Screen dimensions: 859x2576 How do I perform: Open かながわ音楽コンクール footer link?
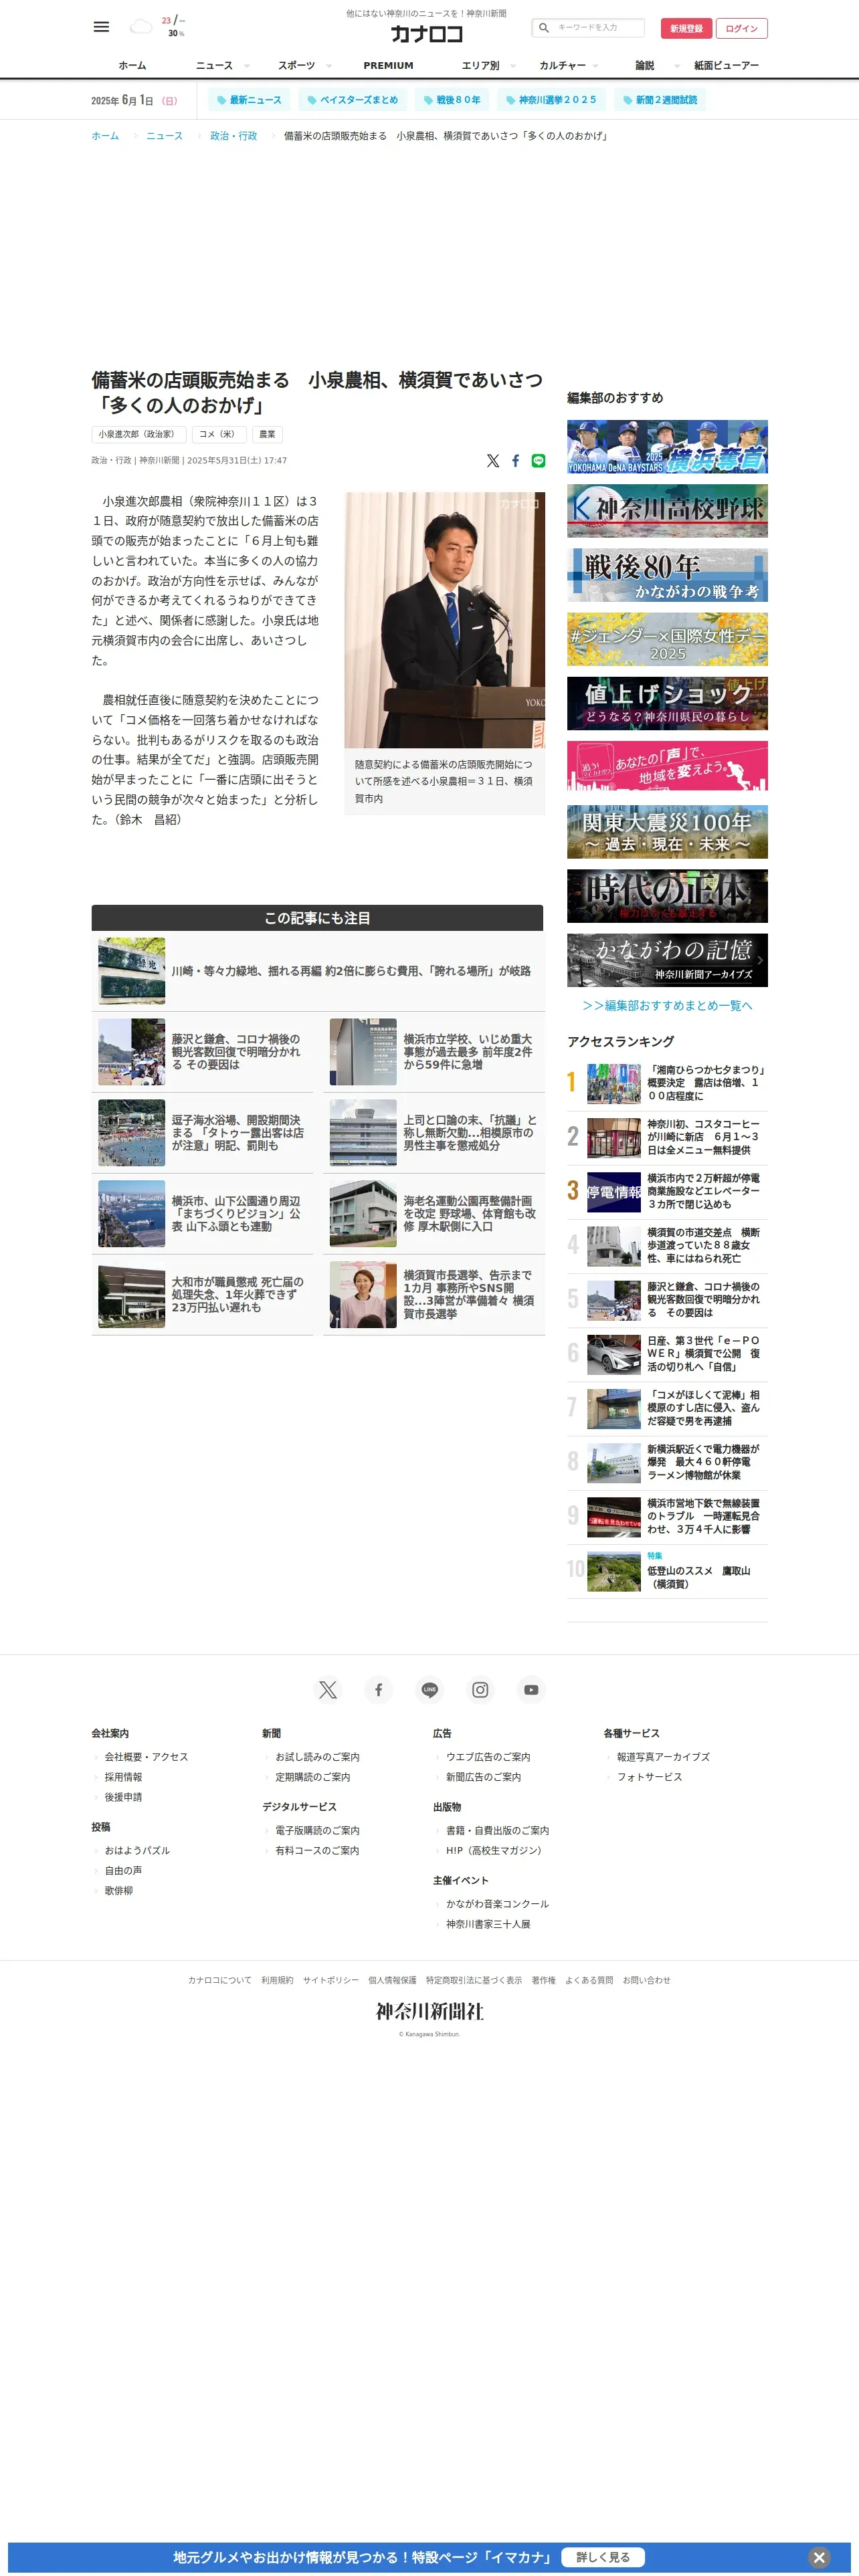497,1904
